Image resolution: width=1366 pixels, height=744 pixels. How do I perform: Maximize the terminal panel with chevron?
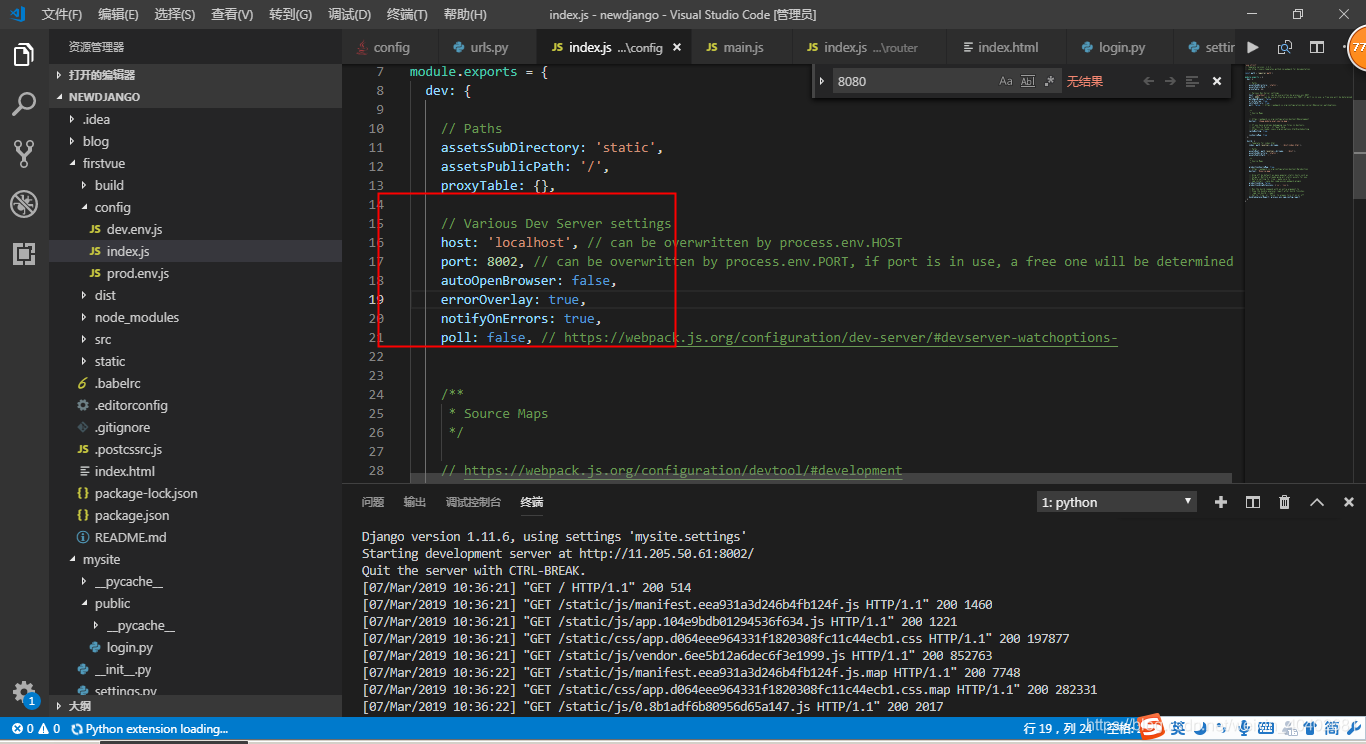[1317, 502]
